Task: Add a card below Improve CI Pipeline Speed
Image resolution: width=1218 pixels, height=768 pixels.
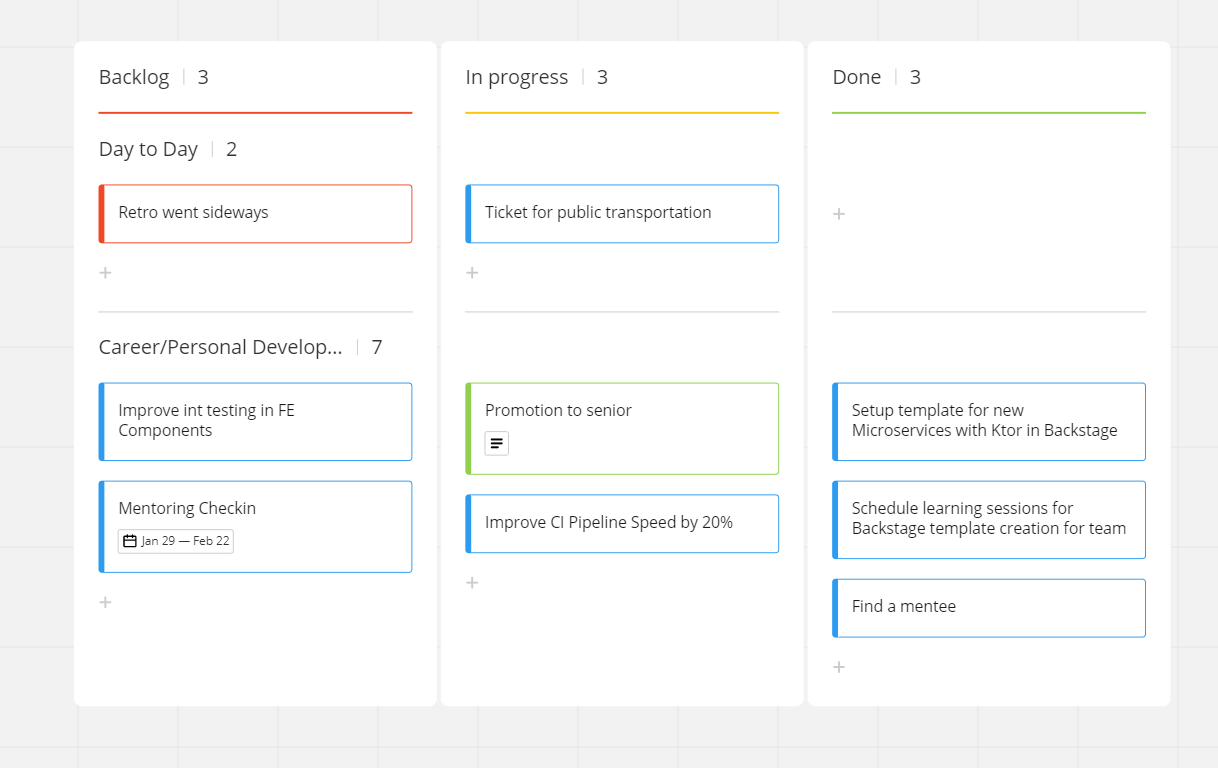Action: [472, 583]
